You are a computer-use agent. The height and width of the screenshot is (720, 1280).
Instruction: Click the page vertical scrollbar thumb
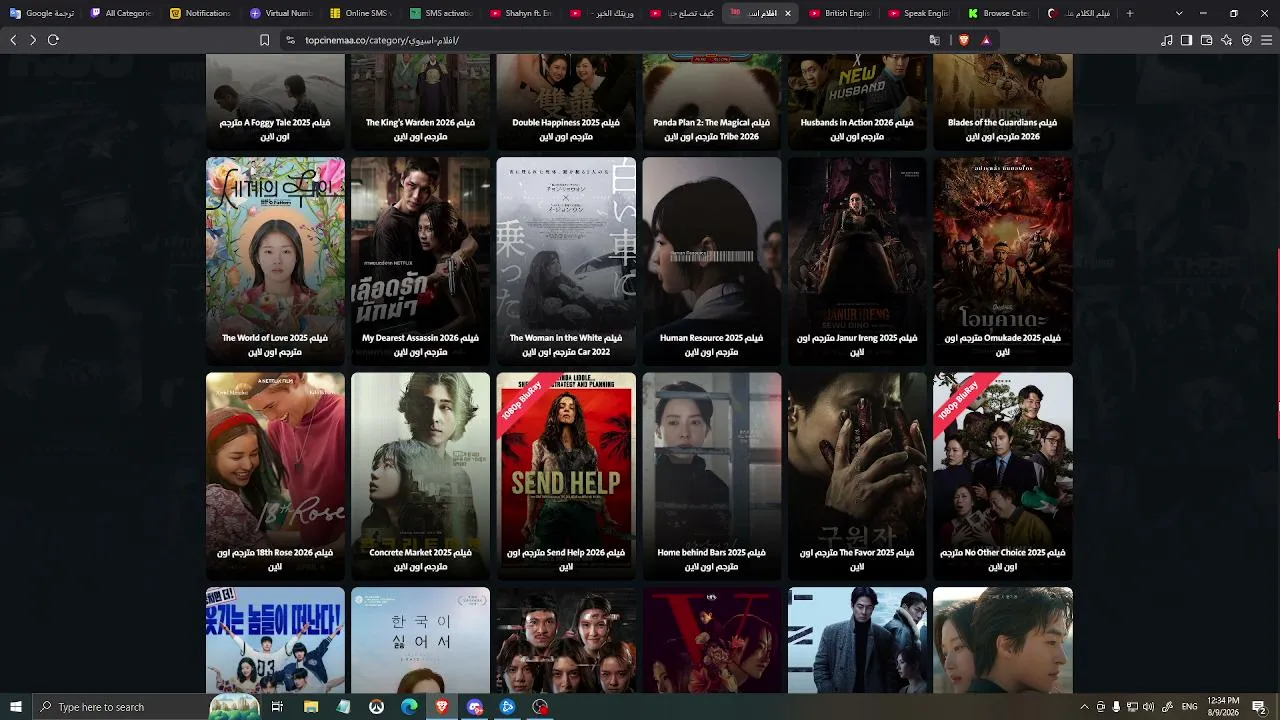click(x=1277, y=342)
